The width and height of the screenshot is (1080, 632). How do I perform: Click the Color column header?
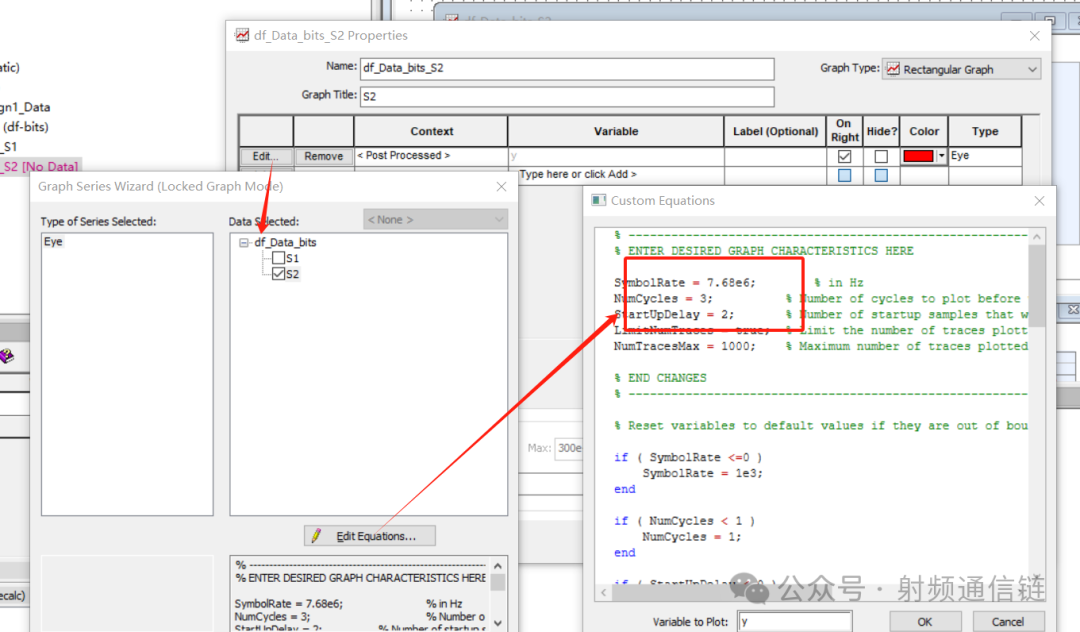tap(924, 131)
